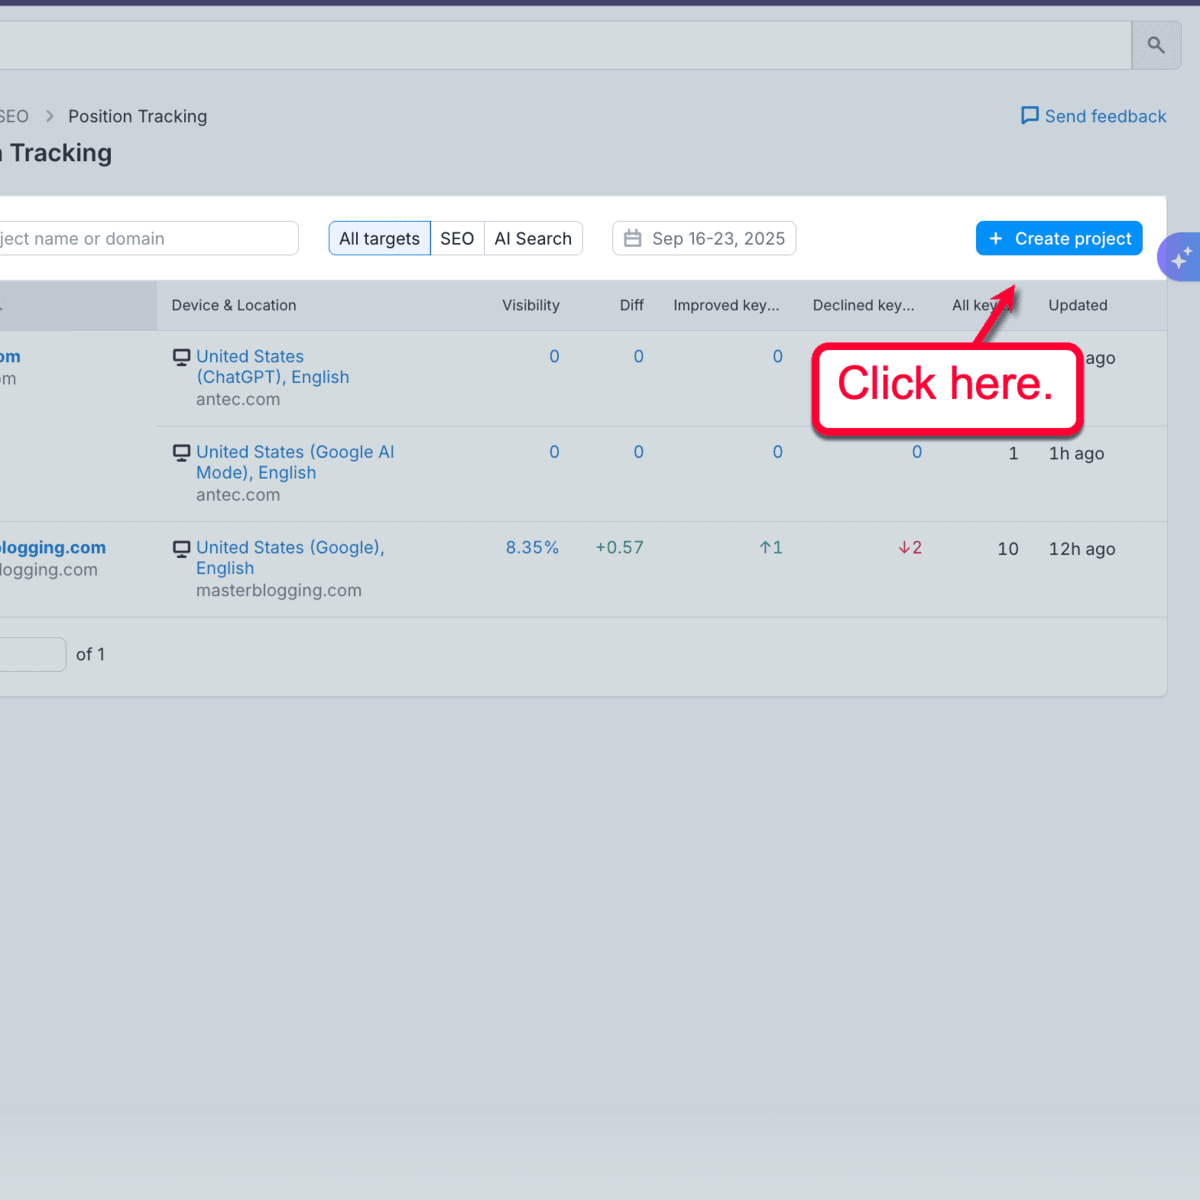Click the desktop icon on the masterblogging.com row

(x=181, y=548)
